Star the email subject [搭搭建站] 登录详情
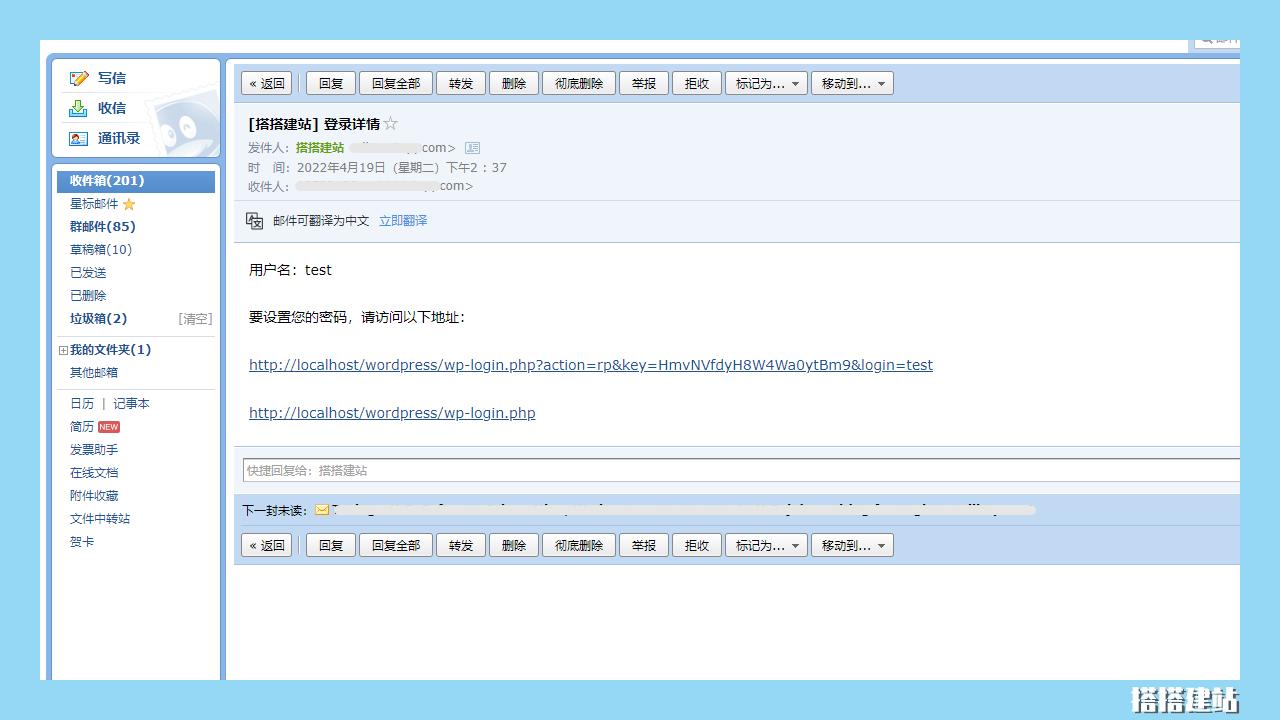The width and height of the screenshot is (1280, 720). 389,124
